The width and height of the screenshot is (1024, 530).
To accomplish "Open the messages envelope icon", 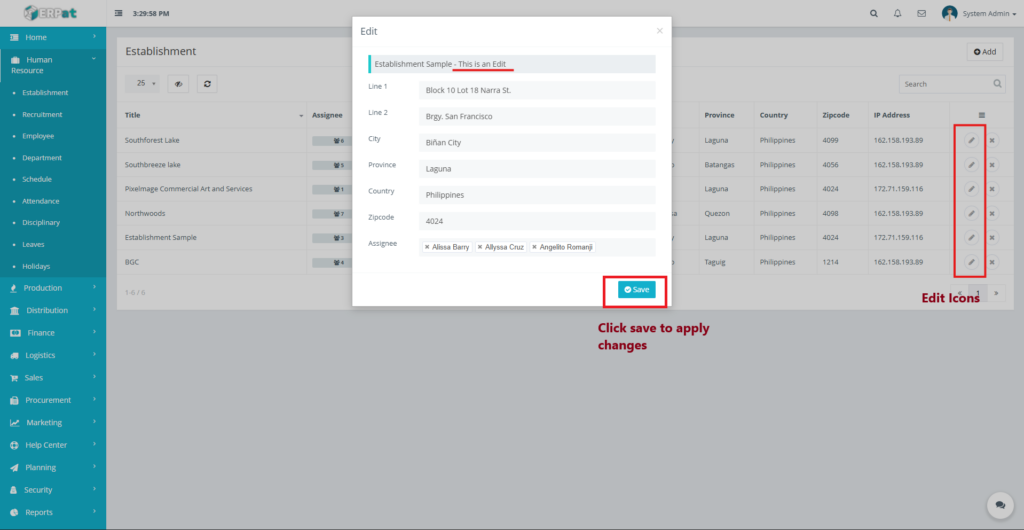I will pos(921,13).
